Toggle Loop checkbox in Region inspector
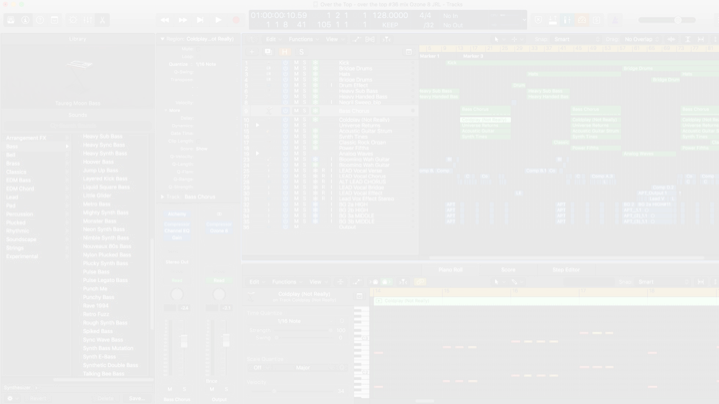This screenshot has height=404, width=719. (x=196, y=56)
